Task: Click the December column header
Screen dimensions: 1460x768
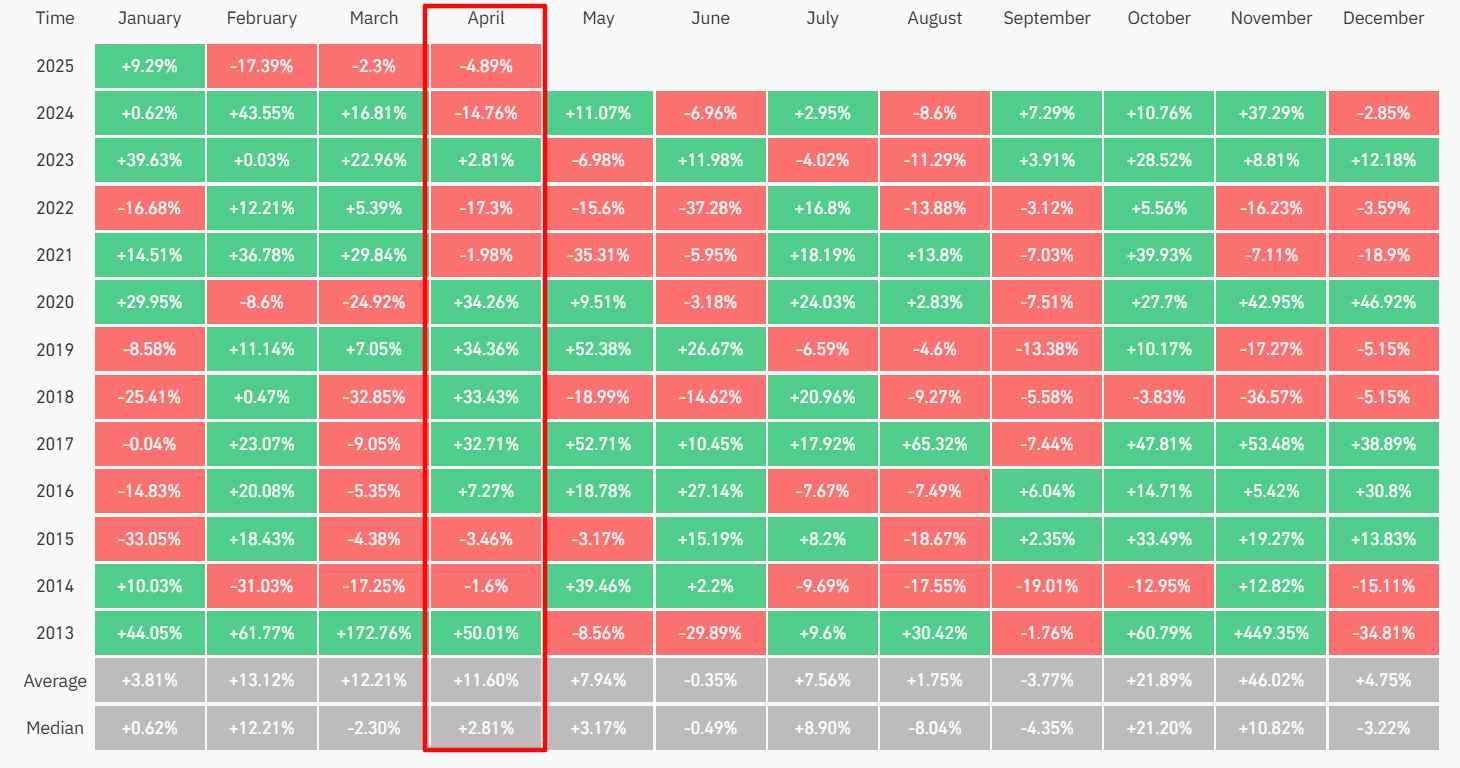Action: coord(1383,18)
